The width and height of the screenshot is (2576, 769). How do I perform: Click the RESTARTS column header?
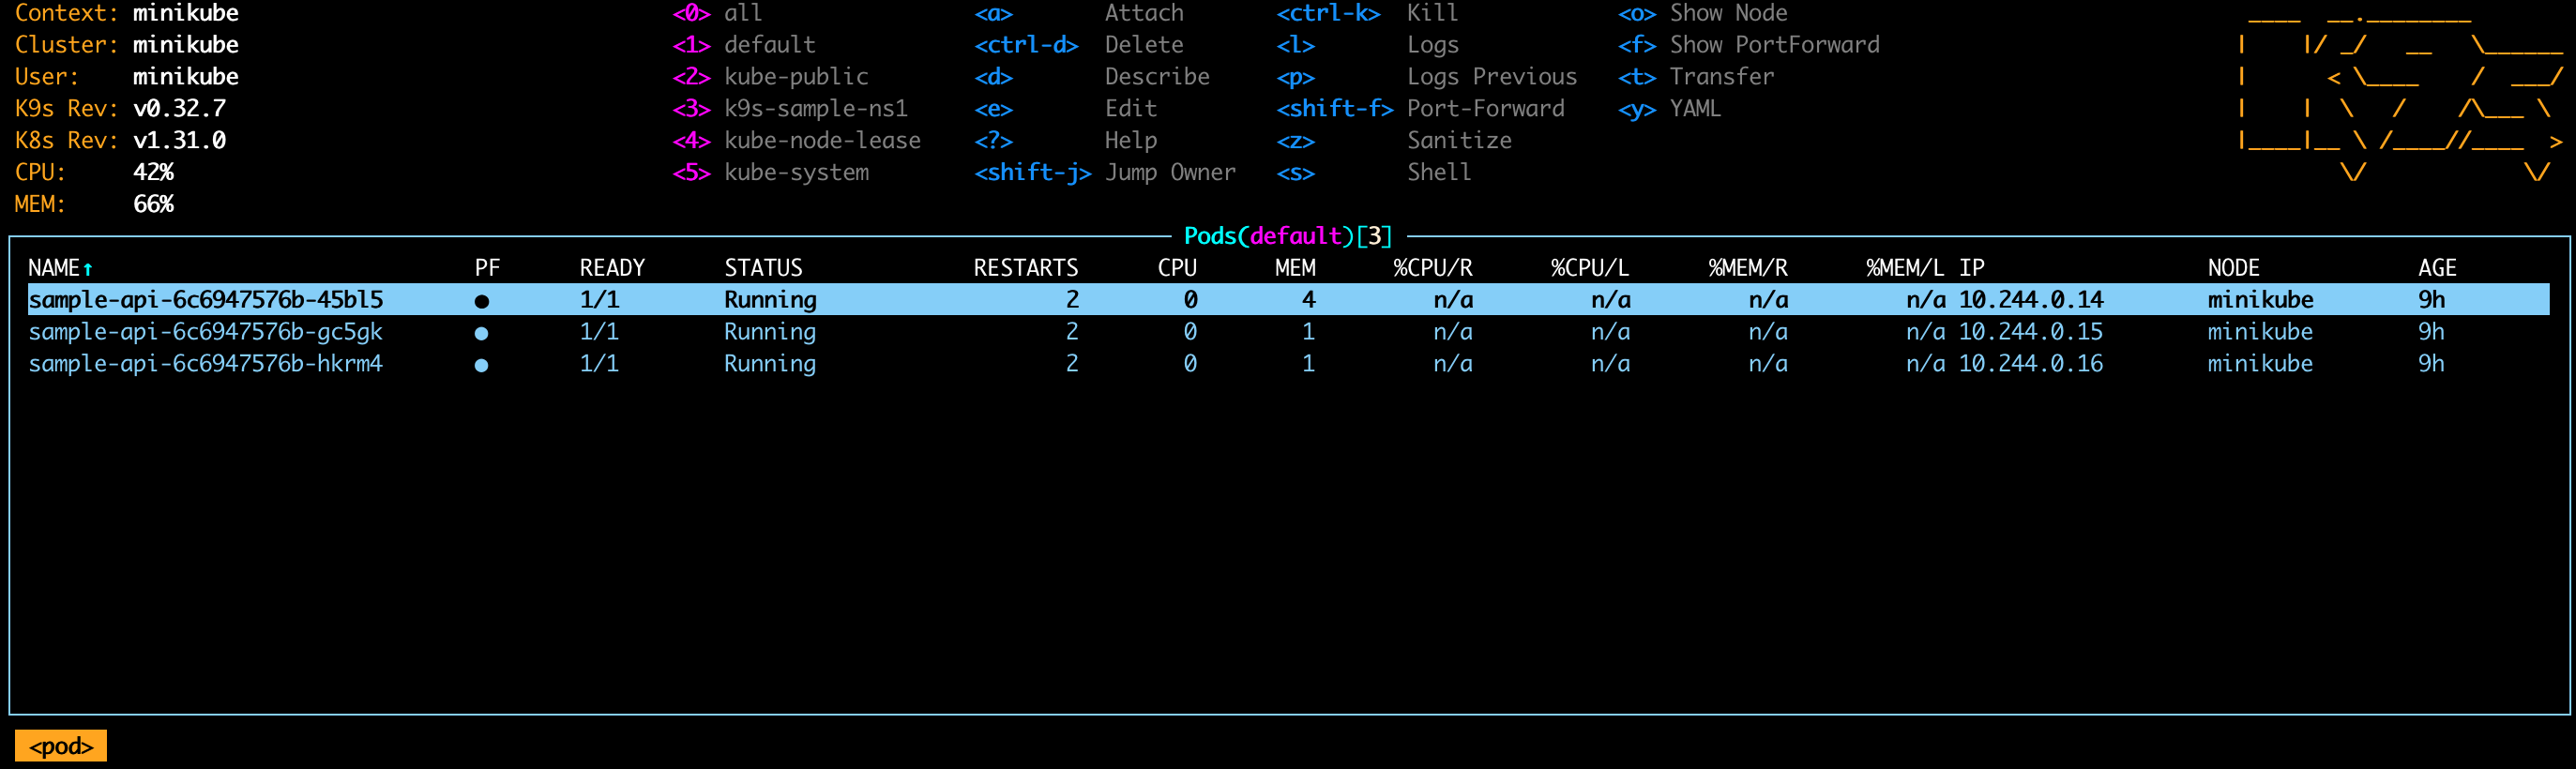click(x=1026, y=268)
